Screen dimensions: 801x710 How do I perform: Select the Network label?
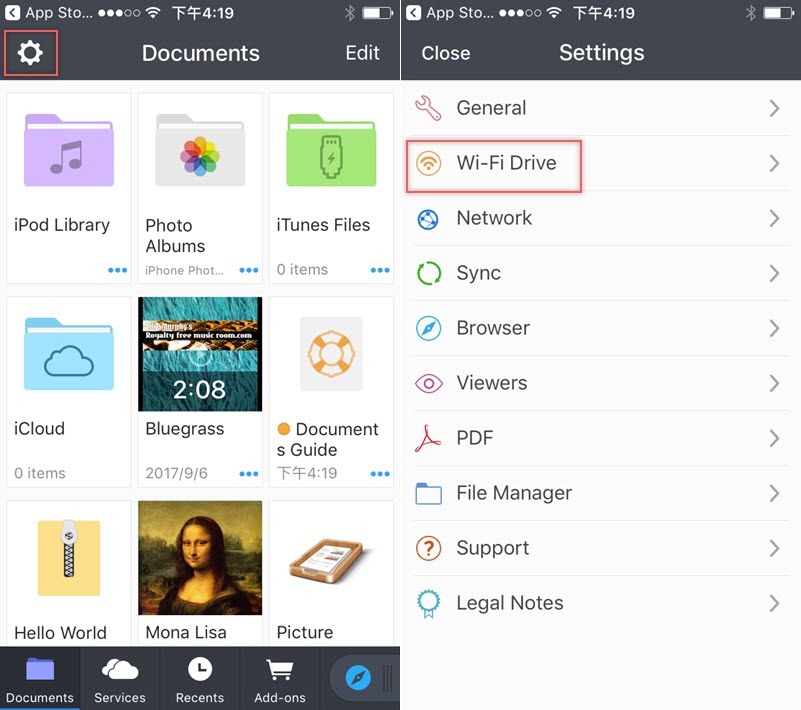pos(494,218)
